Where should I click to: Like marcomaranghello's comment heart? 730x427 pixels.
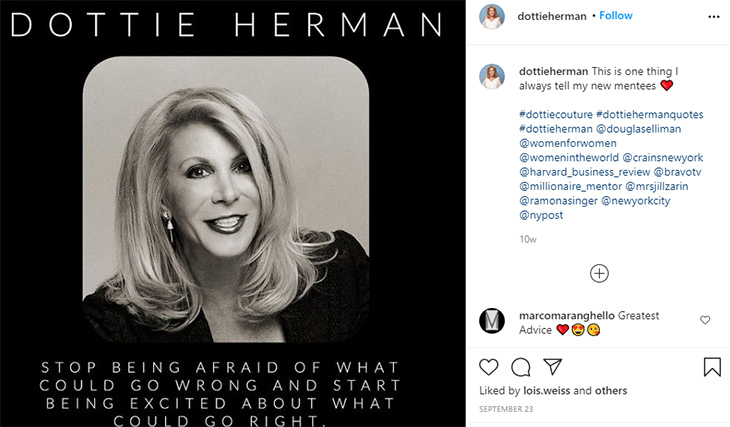coord(705,320)
